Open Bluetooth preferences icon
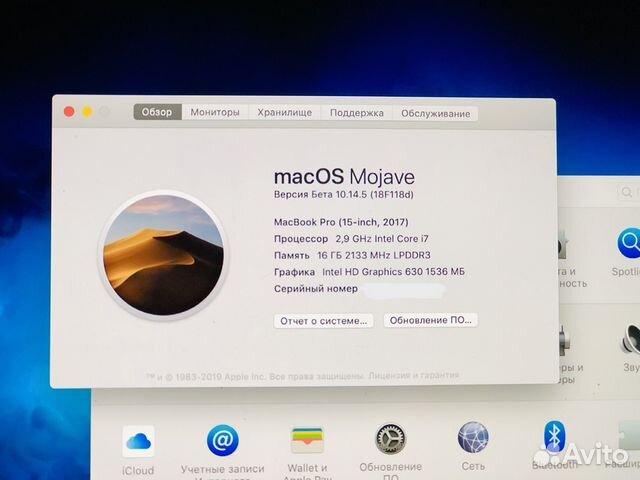640x480 pixels. [x=554, y=437]
